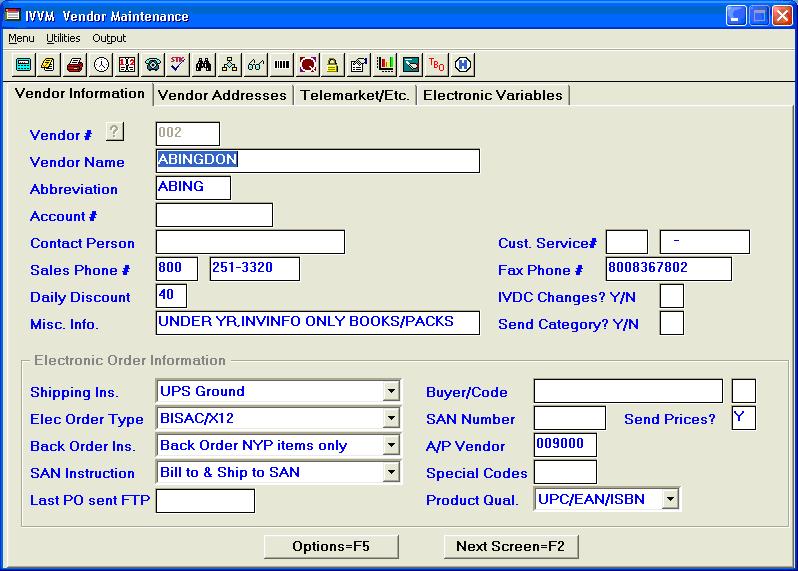Open the Utilities menu
This screenshot has height=571, width=798.
(63, 38)
